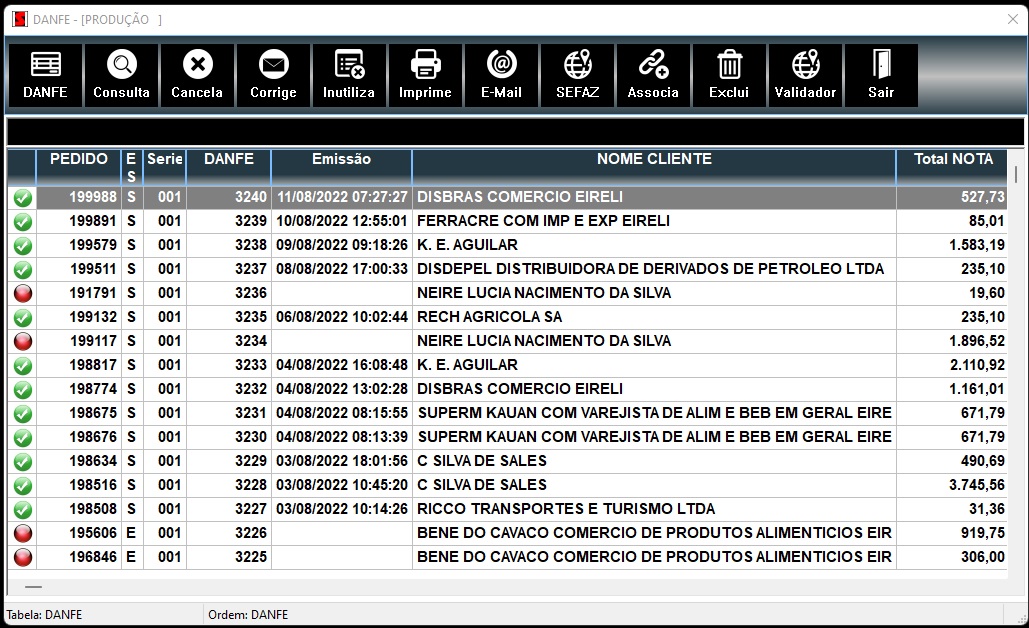Launch the Validador tool

click(x=805, y=75)
